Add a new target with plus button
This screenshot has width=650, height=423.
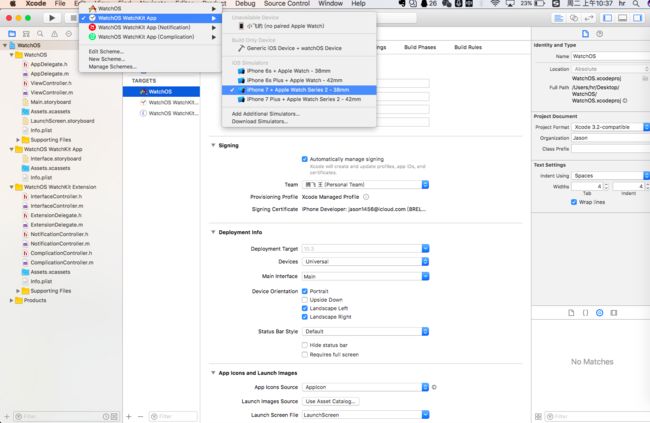click(129, 416)
